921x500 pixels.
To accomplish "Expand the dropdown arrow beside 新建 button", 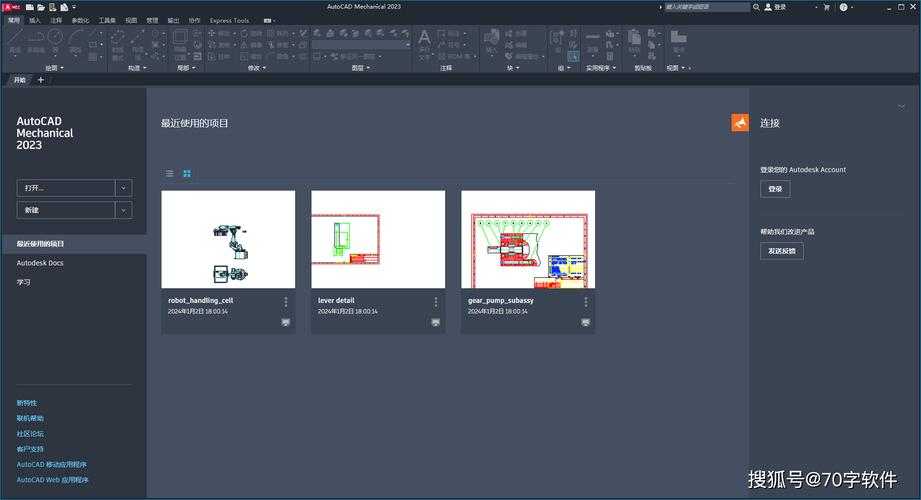I will pos(123,210).
